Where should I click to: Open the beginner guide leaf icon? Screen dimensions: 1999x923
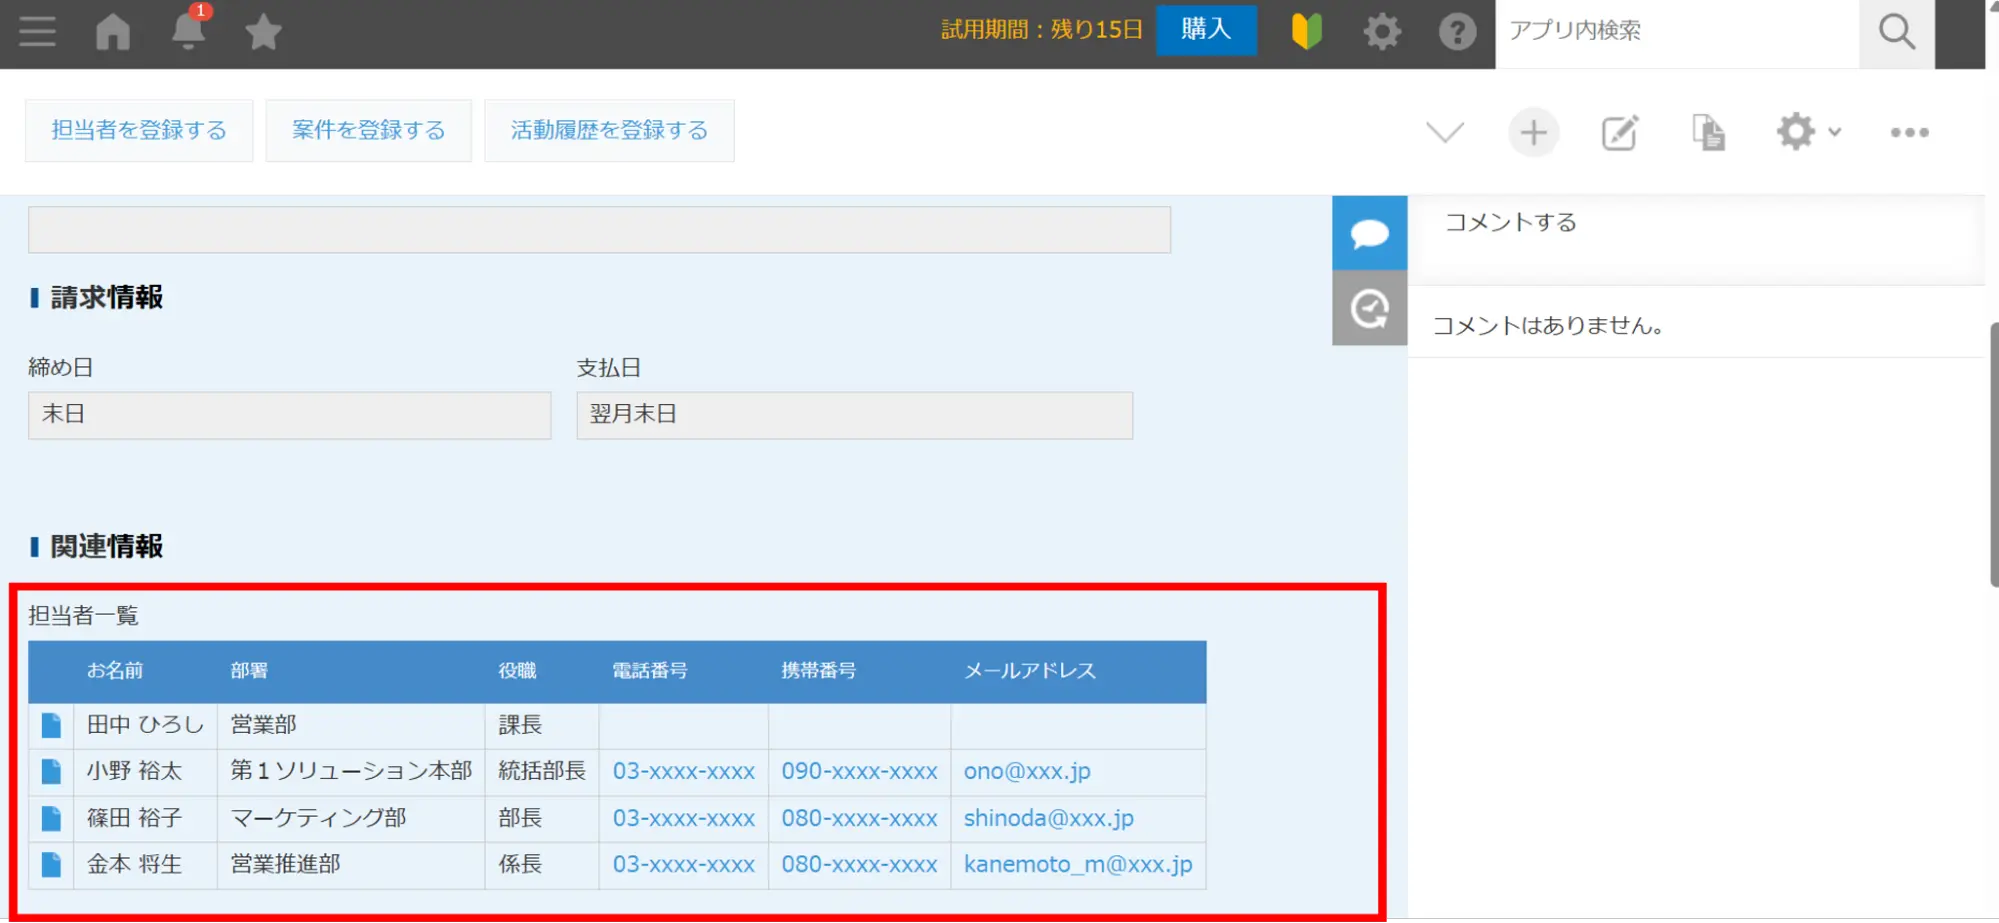coord(1306,32)
